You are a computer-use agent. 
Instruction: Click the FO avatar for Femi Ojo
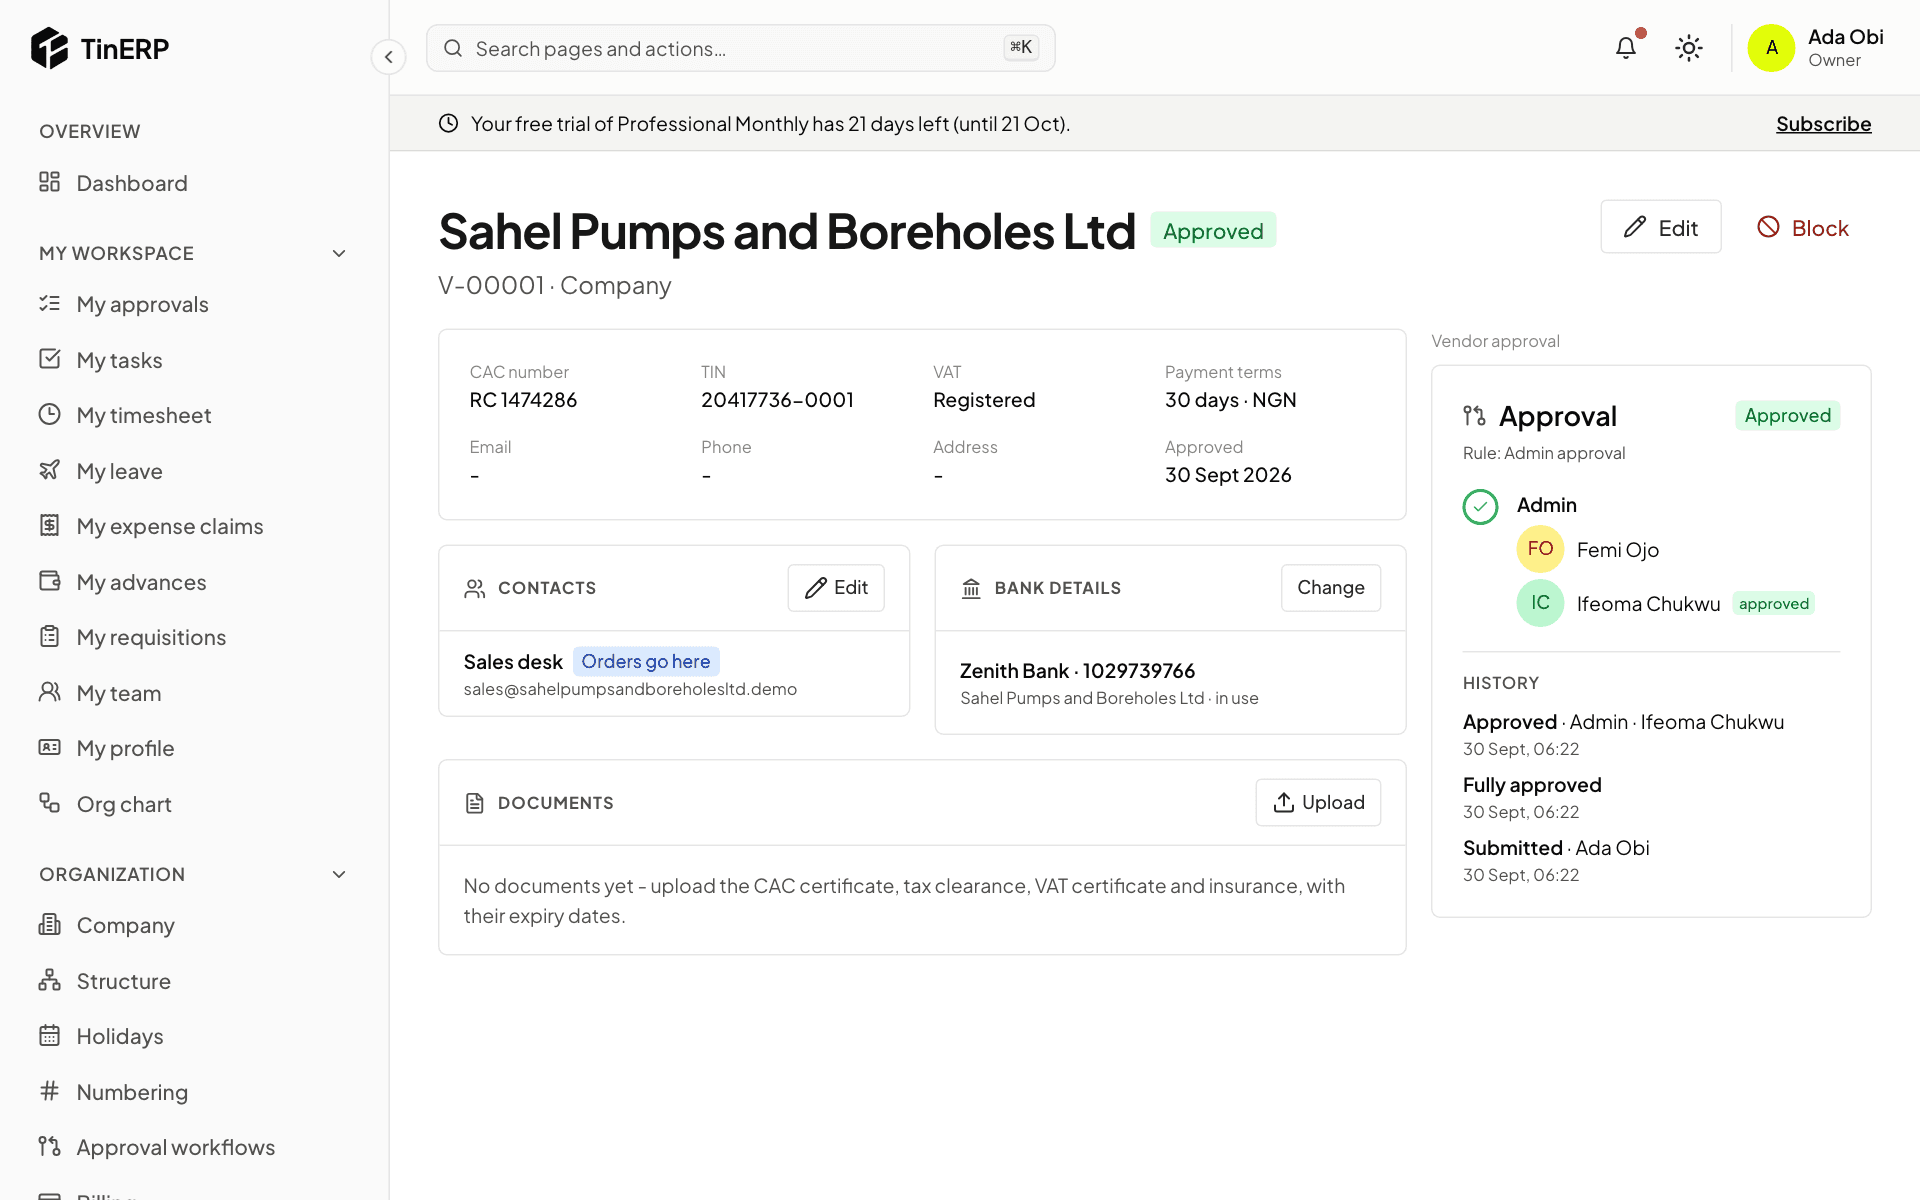pos(1540,549)
